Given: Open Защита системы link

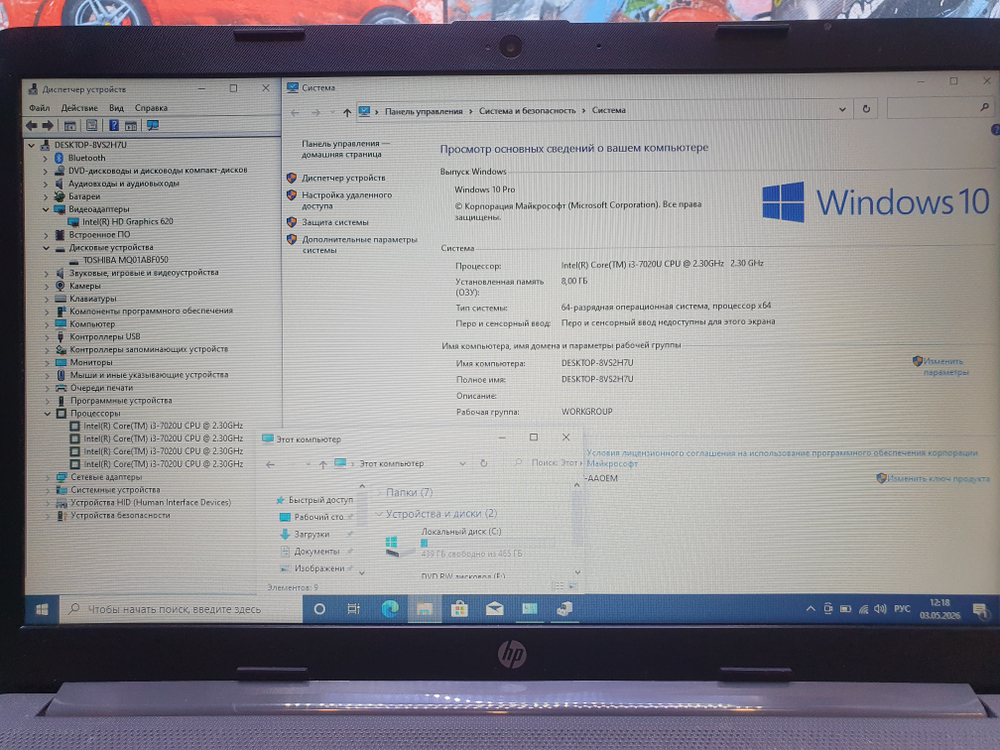Looking at the screenshot, I should click(335, 222).
